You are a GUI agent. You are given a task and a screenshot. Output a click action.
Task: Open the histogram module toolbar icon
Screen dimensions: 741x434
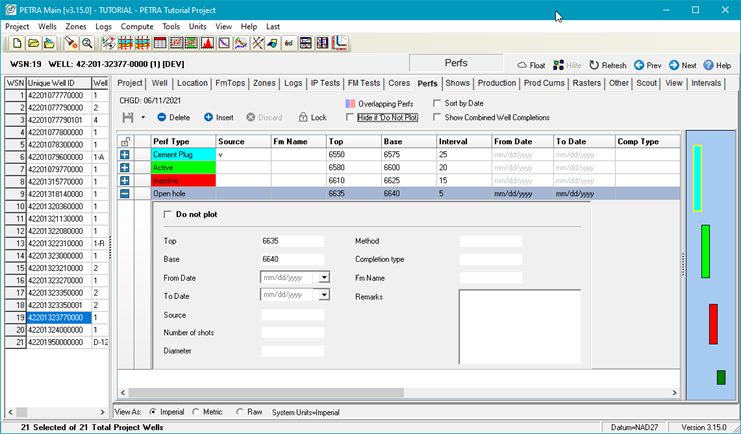point(208,43)
